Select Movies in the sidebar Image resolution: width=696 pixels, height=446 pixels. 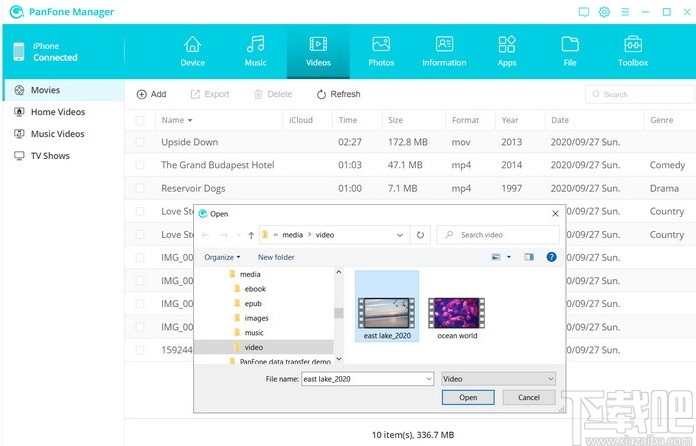pos(63,90)
